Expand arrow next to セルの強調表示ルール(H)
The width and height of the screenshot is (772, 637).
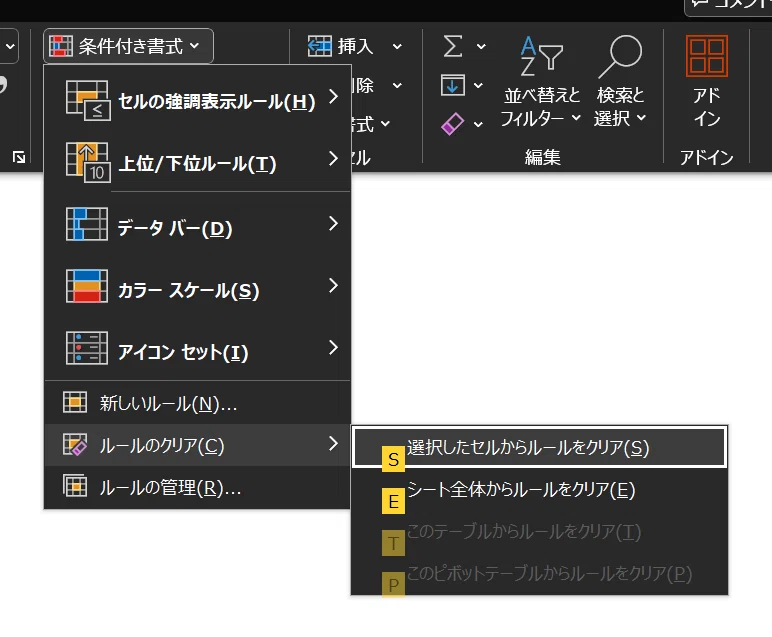[333, 96]
